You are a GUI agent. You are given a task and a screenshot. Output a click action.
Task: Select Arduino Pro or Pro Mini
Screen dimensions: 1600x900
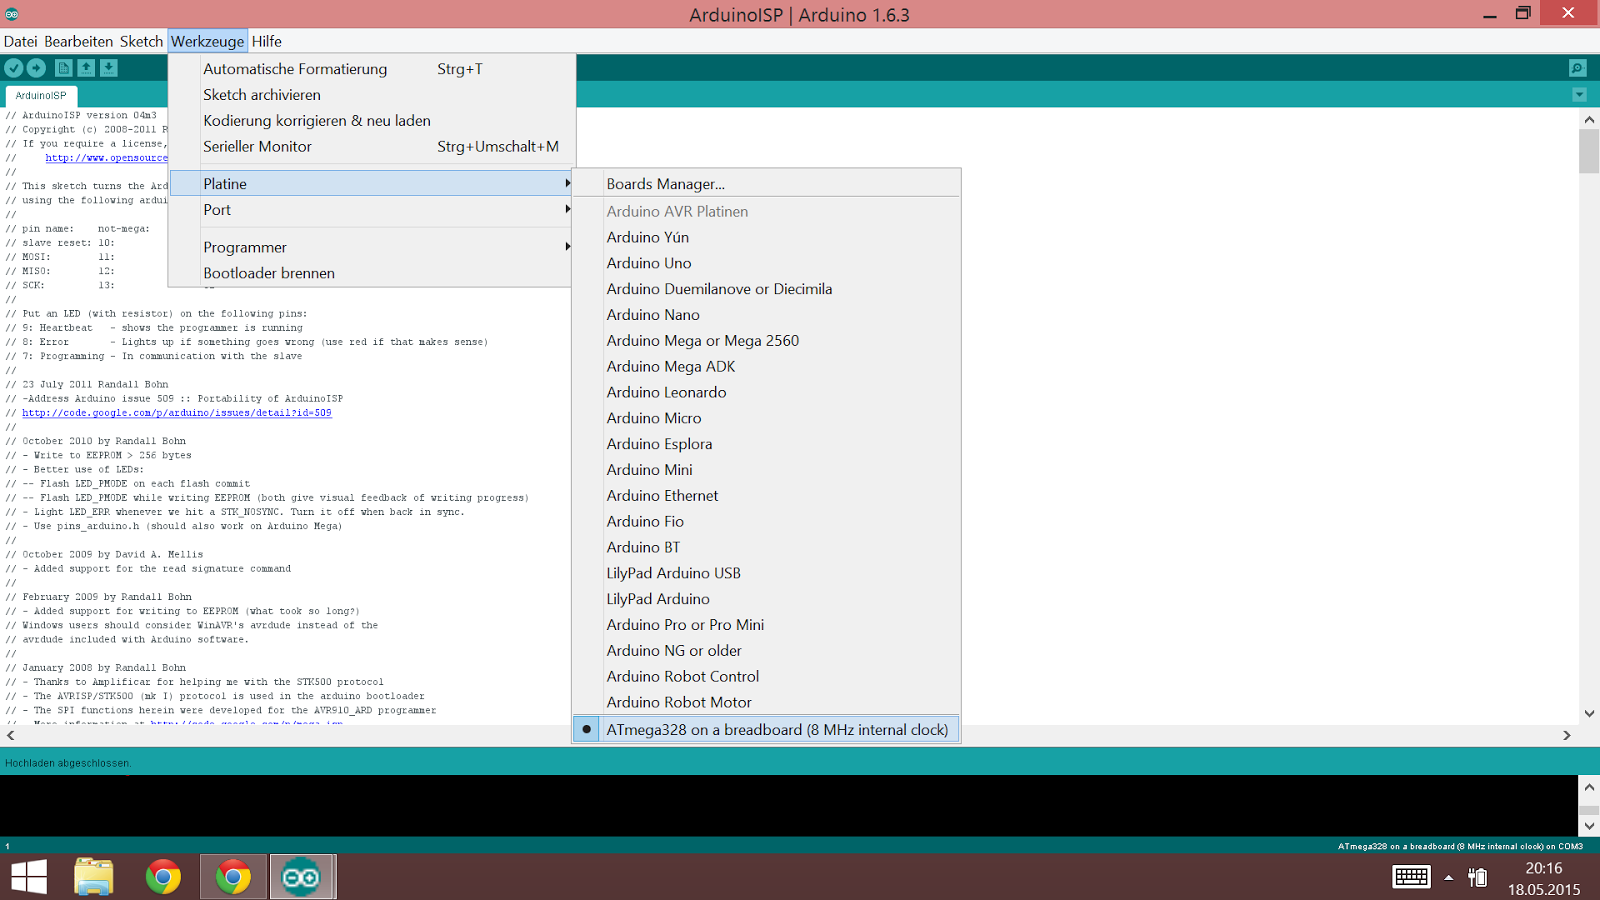coord(766,625)
